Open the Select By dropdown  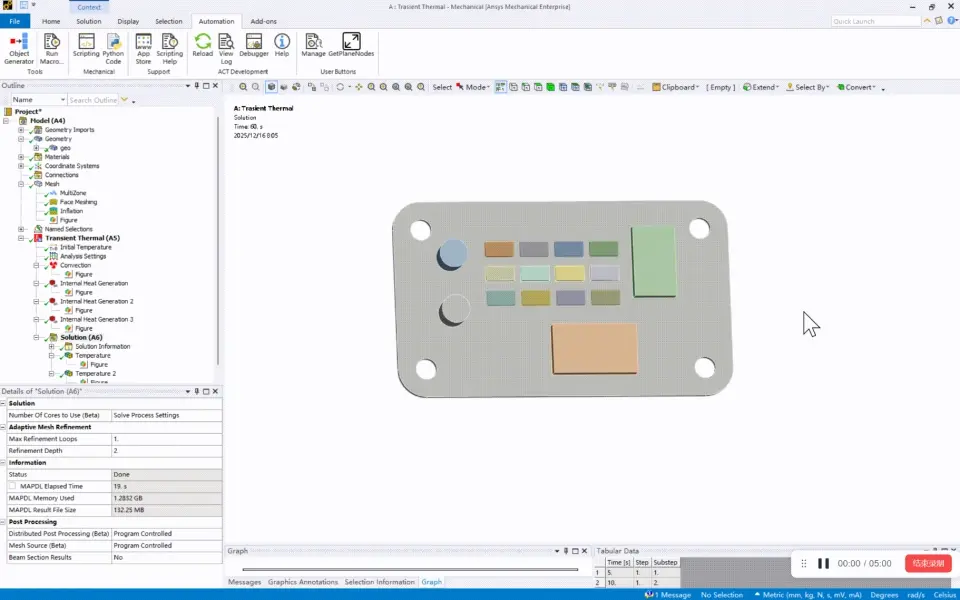point(808,88)
